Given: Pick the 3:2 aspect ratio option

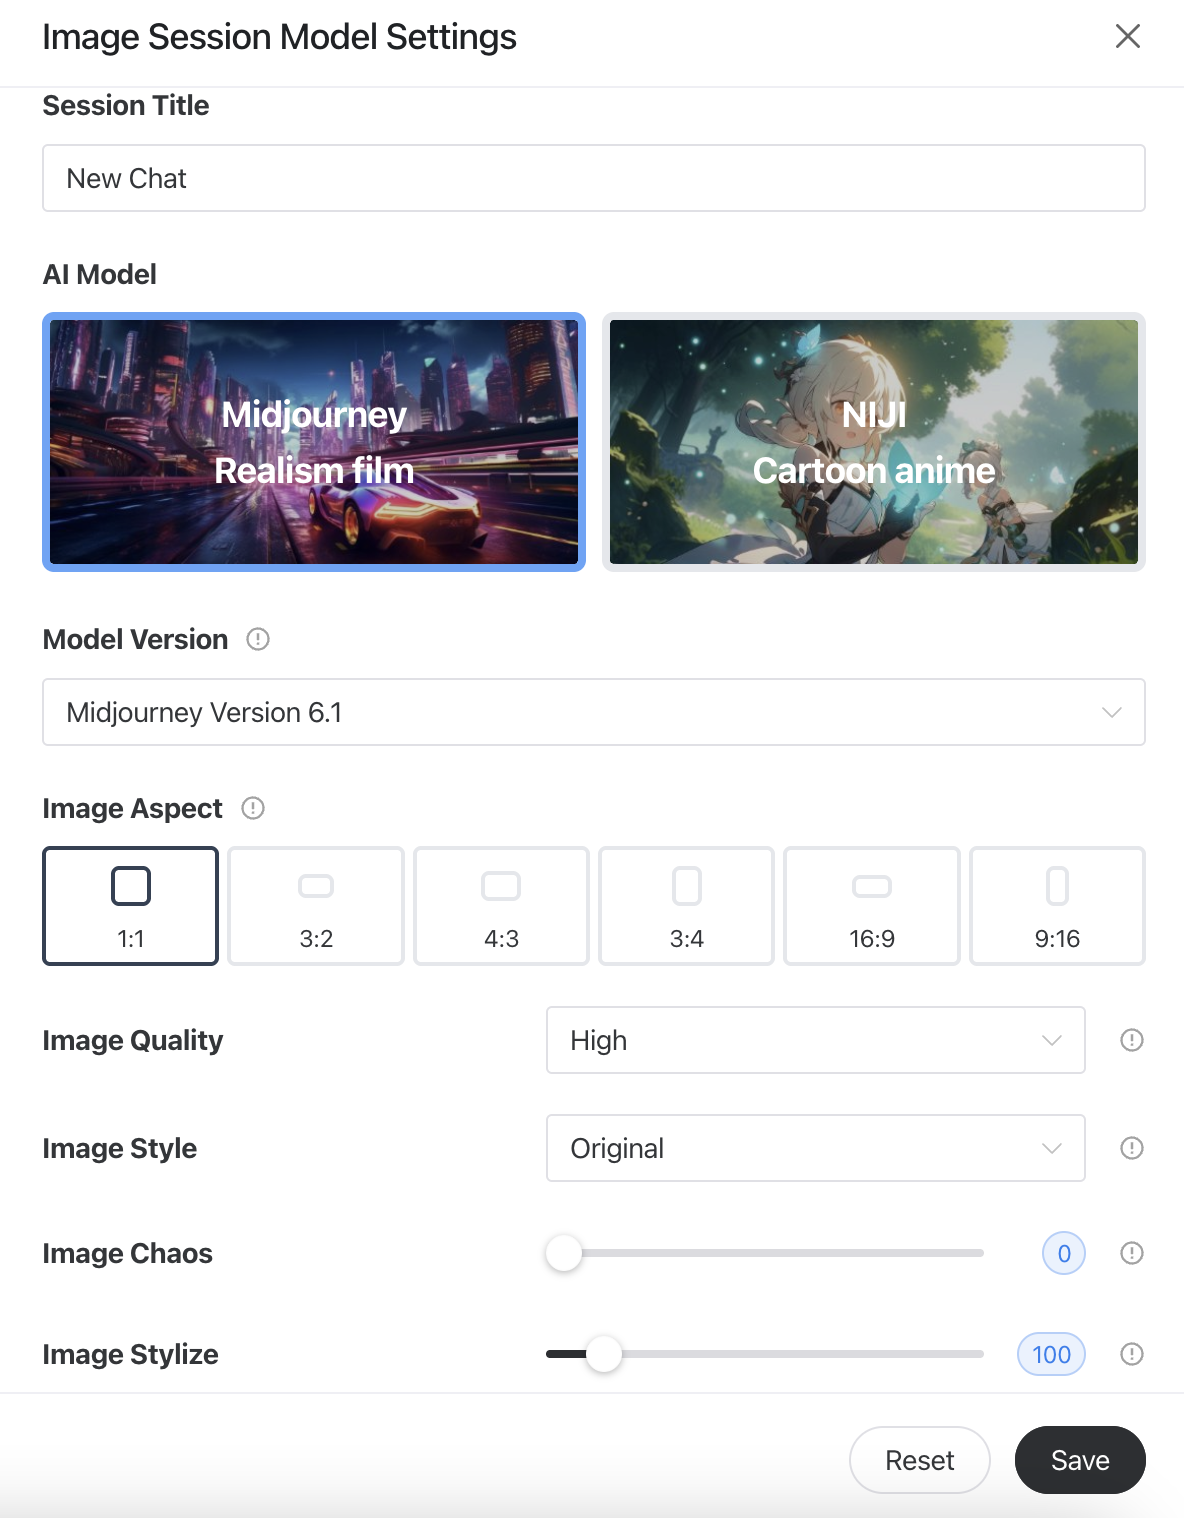Looking at the screenshot, I should 316,906.
